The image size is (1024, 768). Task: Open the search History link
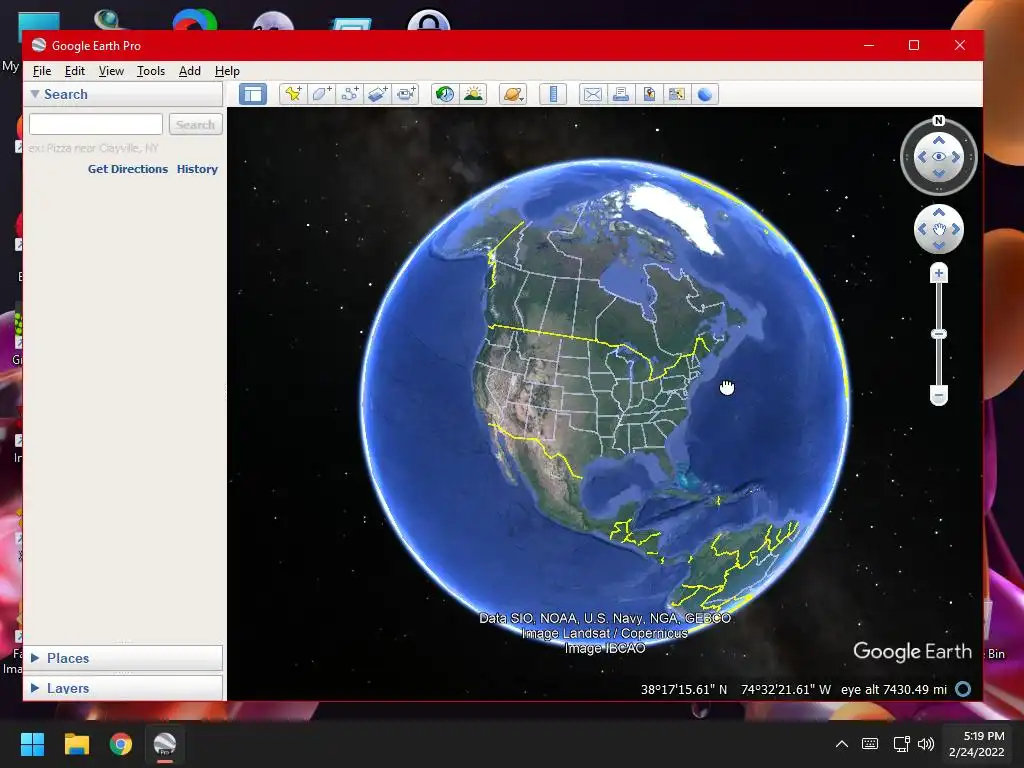[197, 168]
